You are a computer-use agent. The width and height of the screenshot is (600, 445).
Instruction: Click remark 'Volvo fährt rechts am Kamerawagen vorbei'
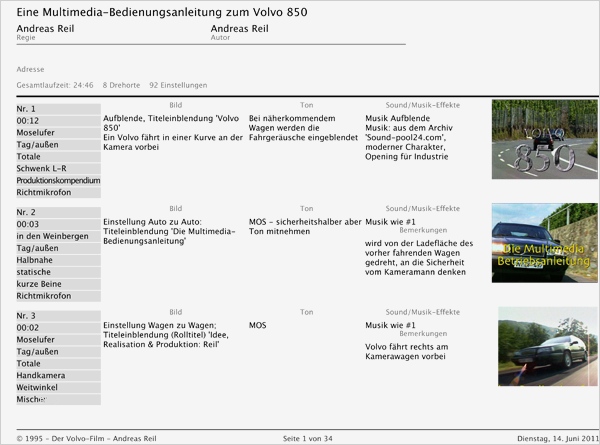pos(406,352)
